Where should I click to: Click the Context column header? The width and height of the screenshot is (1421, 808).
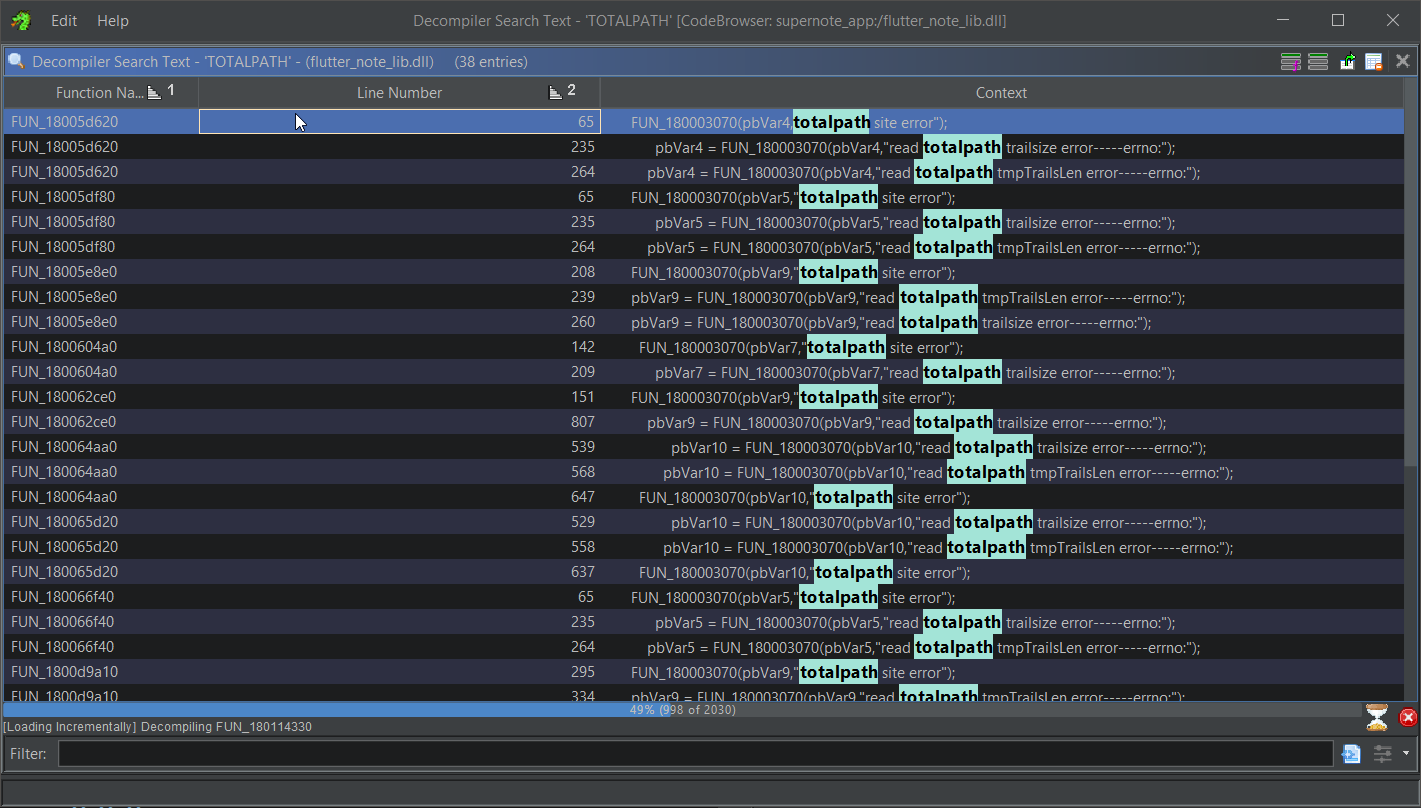click(x=1001, y=93)
